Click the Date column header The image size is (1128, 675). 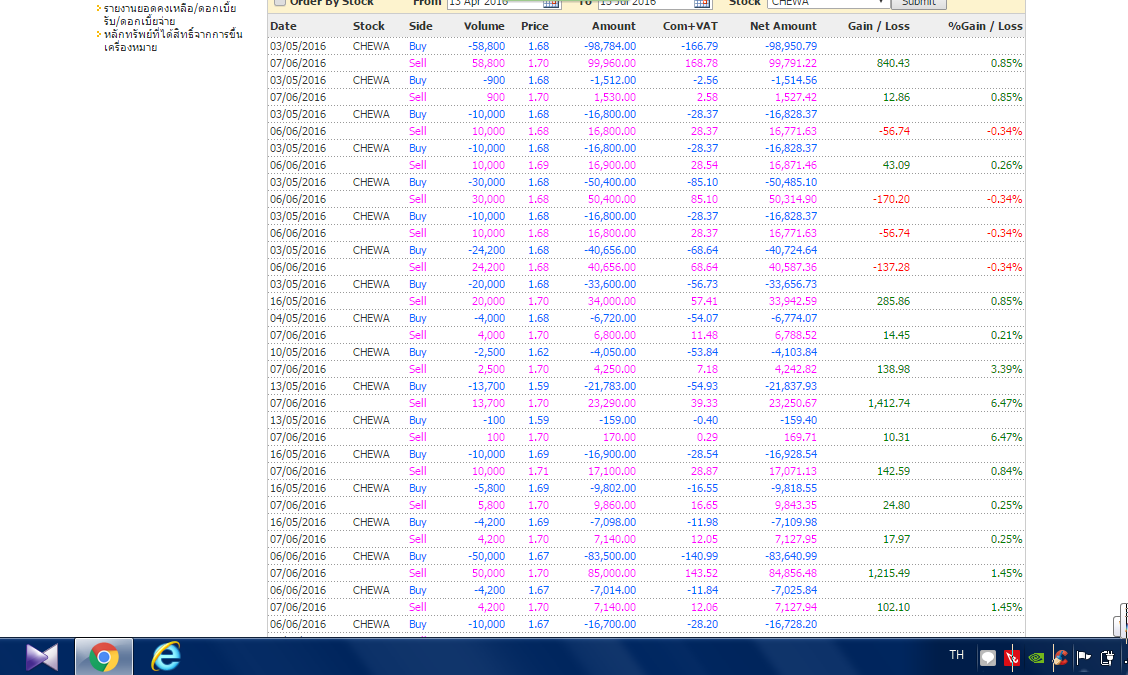(x=283, y=27)
